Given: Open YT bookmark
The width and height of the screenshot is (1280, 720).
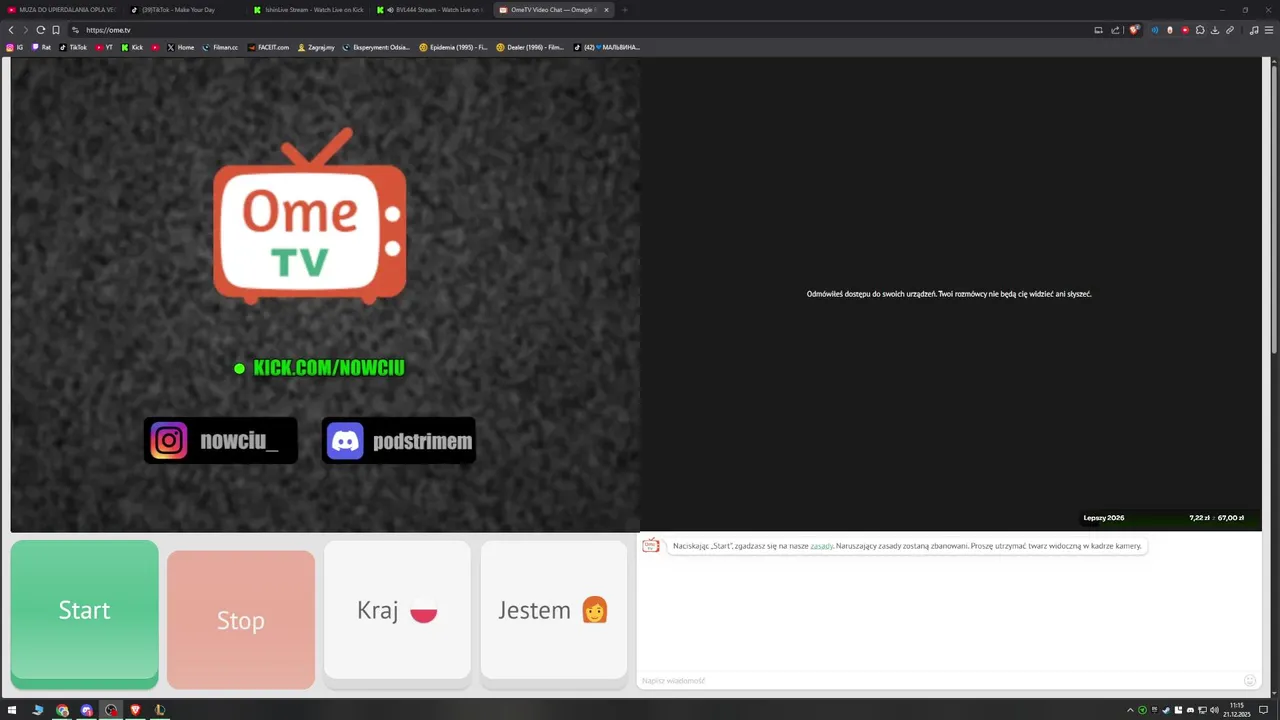Looking at the screenshot, I should (104, 47).
